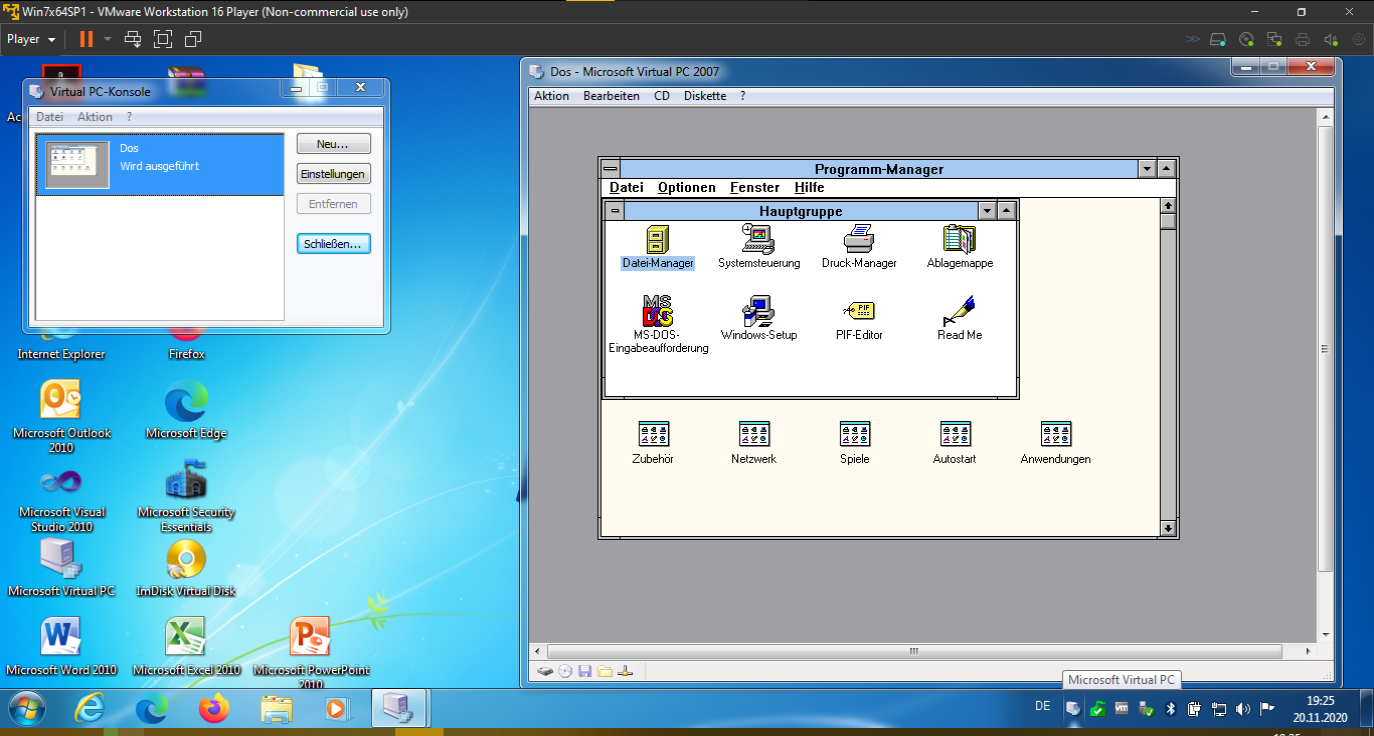Click volume speaker icon in system tray
Image resolution: width=1374 pixels, height=736 pixels.
(1243, 709)
